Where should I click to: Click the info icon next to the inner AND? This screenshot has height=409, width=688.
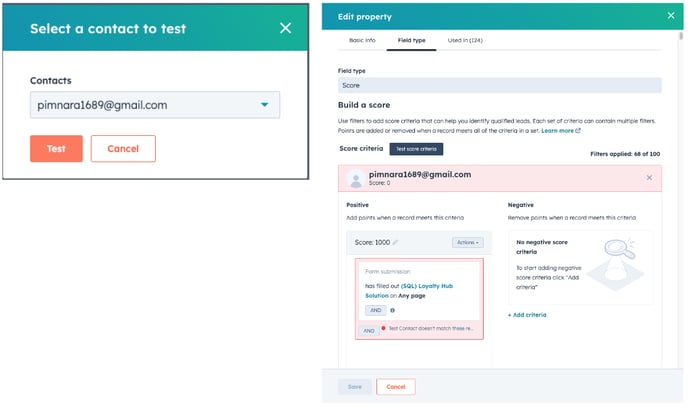[392, 310]
